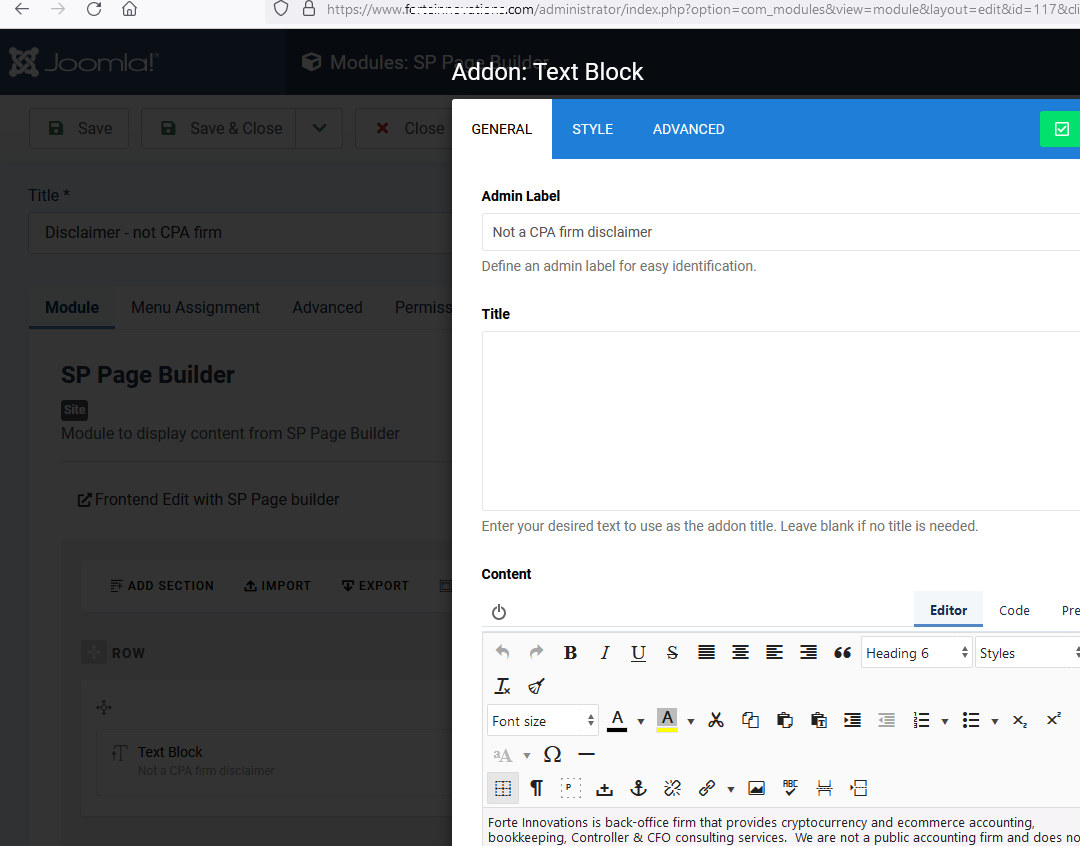This screenshot has height=846, width=1080.
Task: Insert an image using the picture icon
Action: 756,788
